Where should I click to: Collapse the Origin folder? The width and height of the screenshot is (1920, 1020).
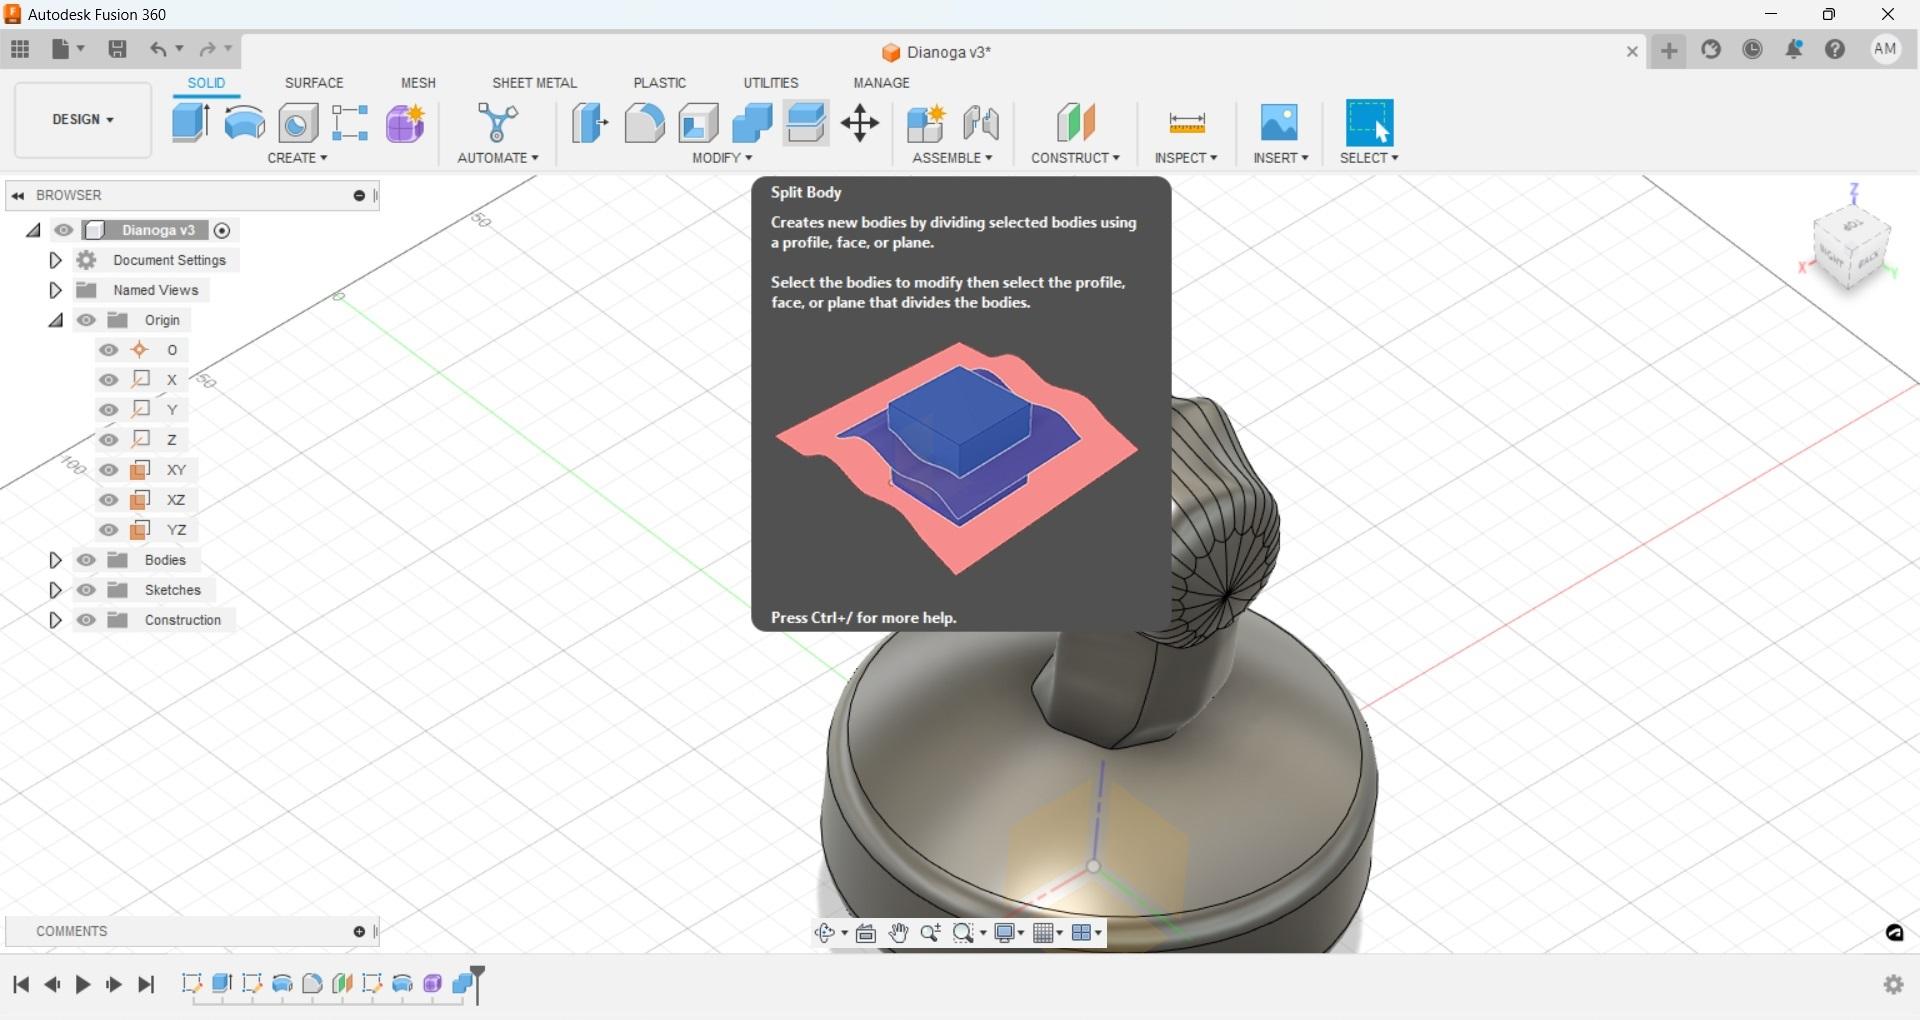click(x=55, y=320)
